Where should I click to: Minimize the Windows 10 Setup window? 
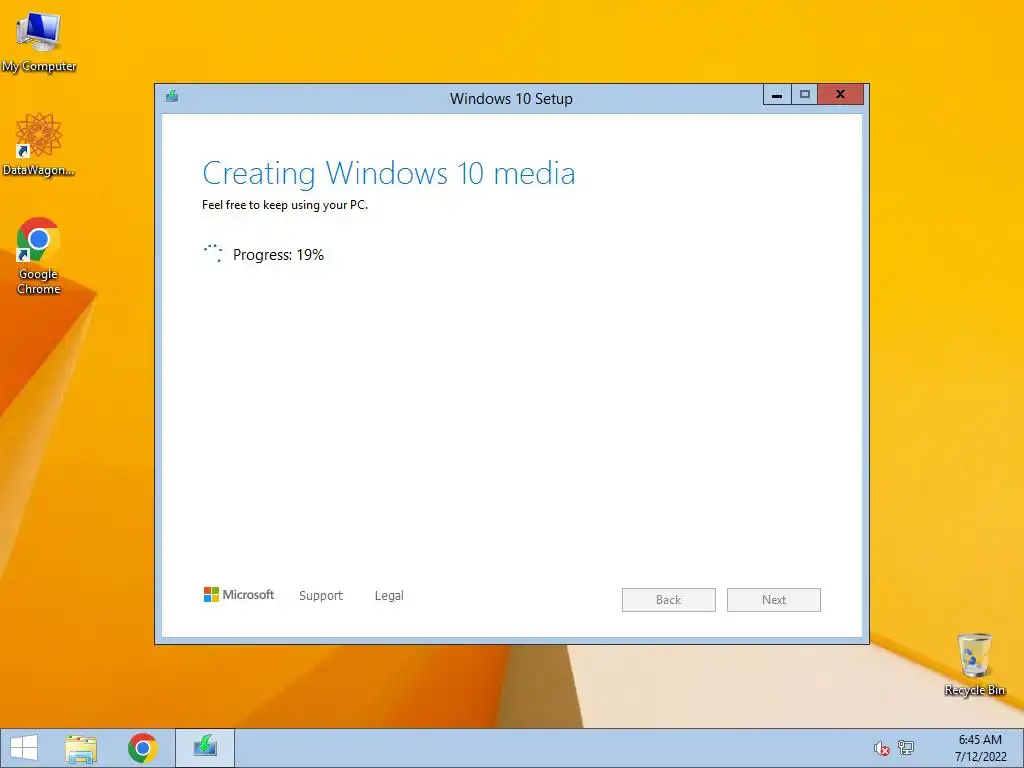tap(777, 95)
